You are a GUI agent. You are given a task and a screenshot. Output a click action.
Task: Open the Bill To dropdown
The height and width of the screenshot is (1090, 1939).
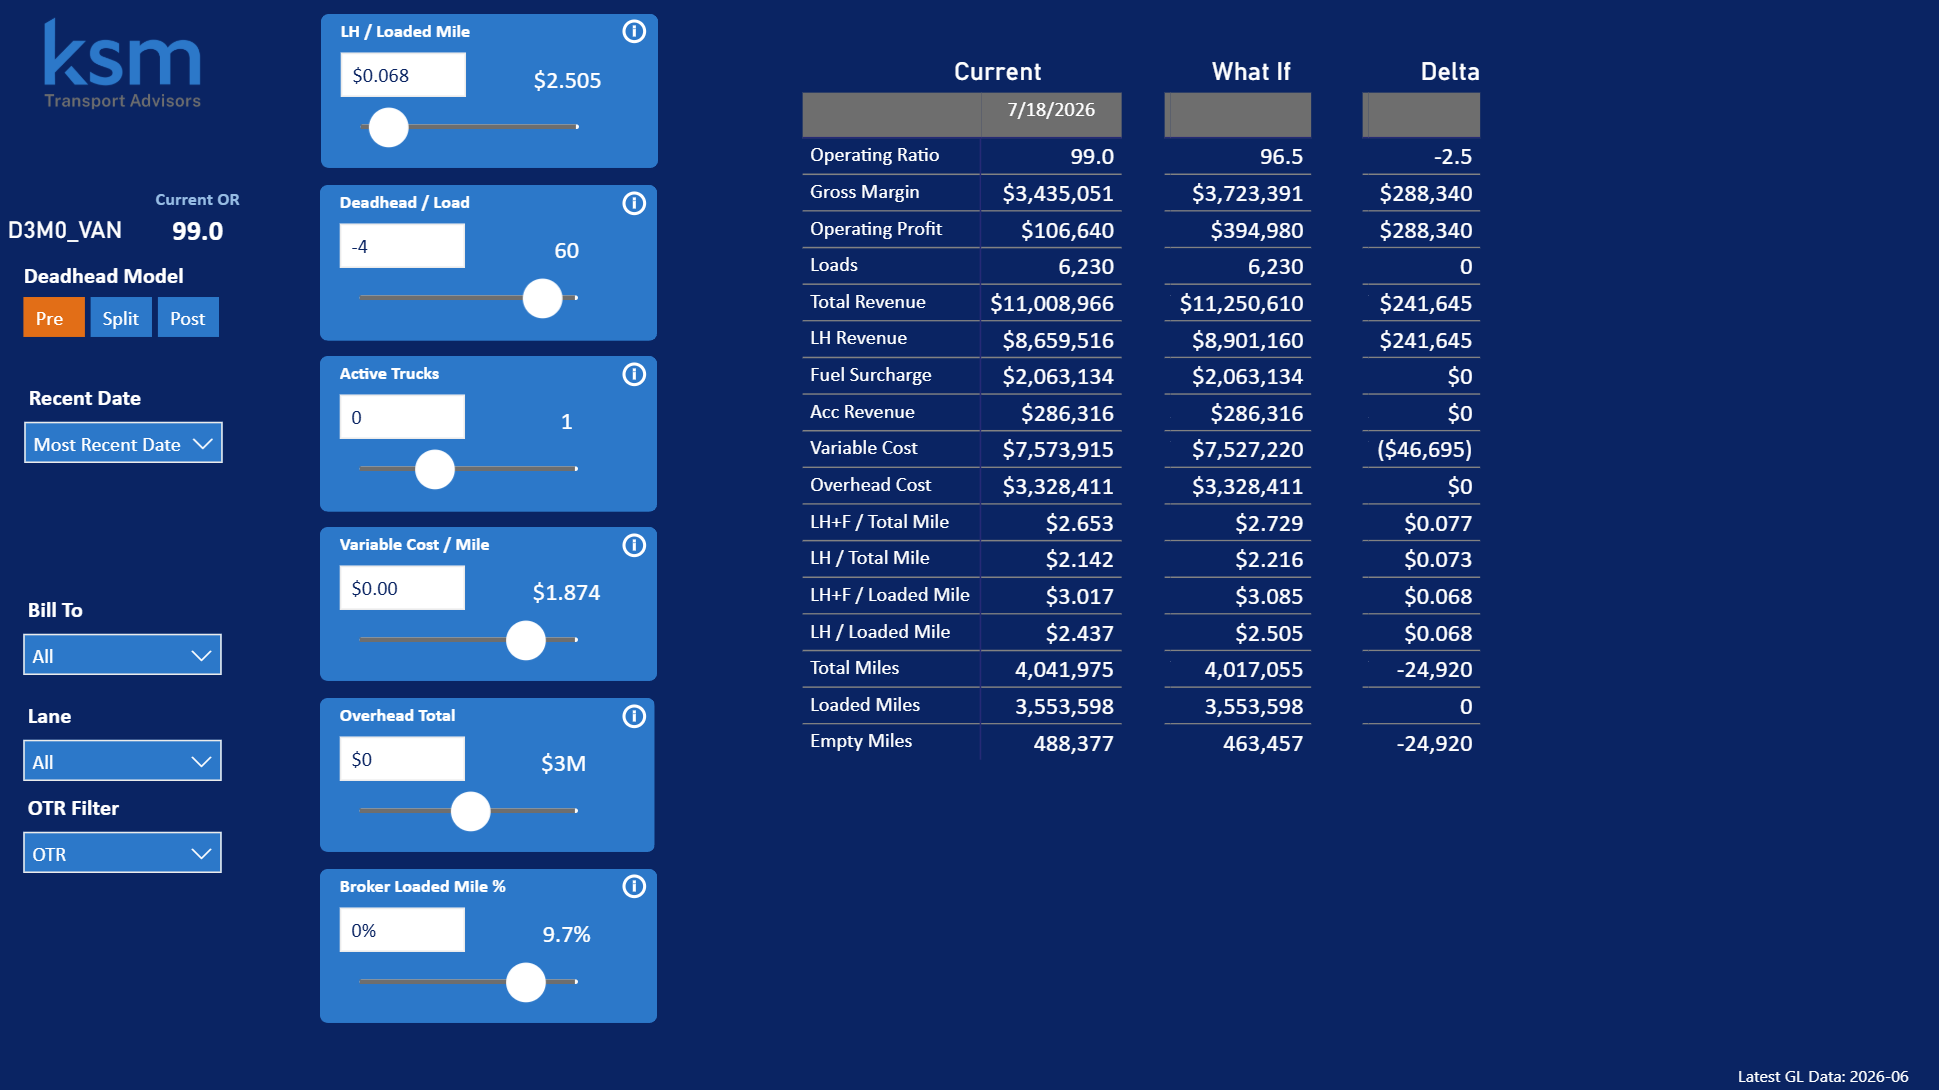click(x=122, y=655)
